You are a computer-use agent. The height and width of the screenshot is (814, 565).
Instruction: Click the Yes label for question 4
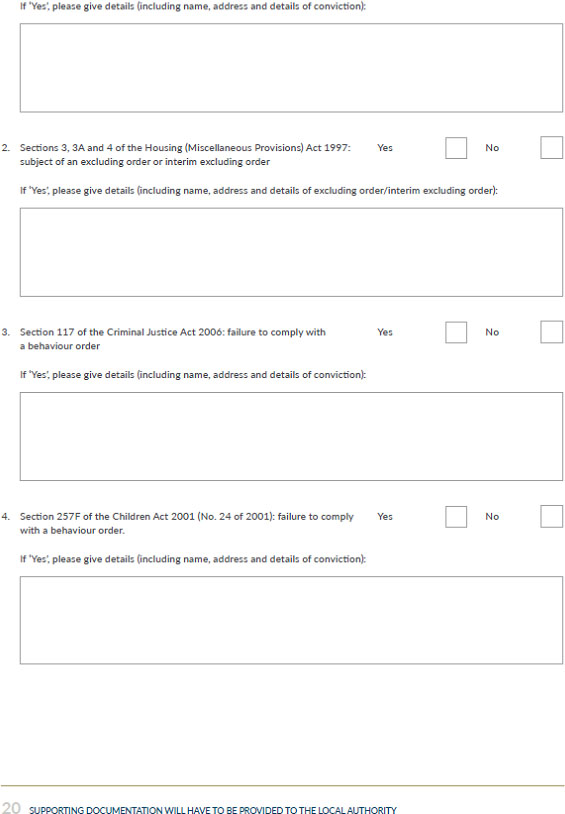385,517
